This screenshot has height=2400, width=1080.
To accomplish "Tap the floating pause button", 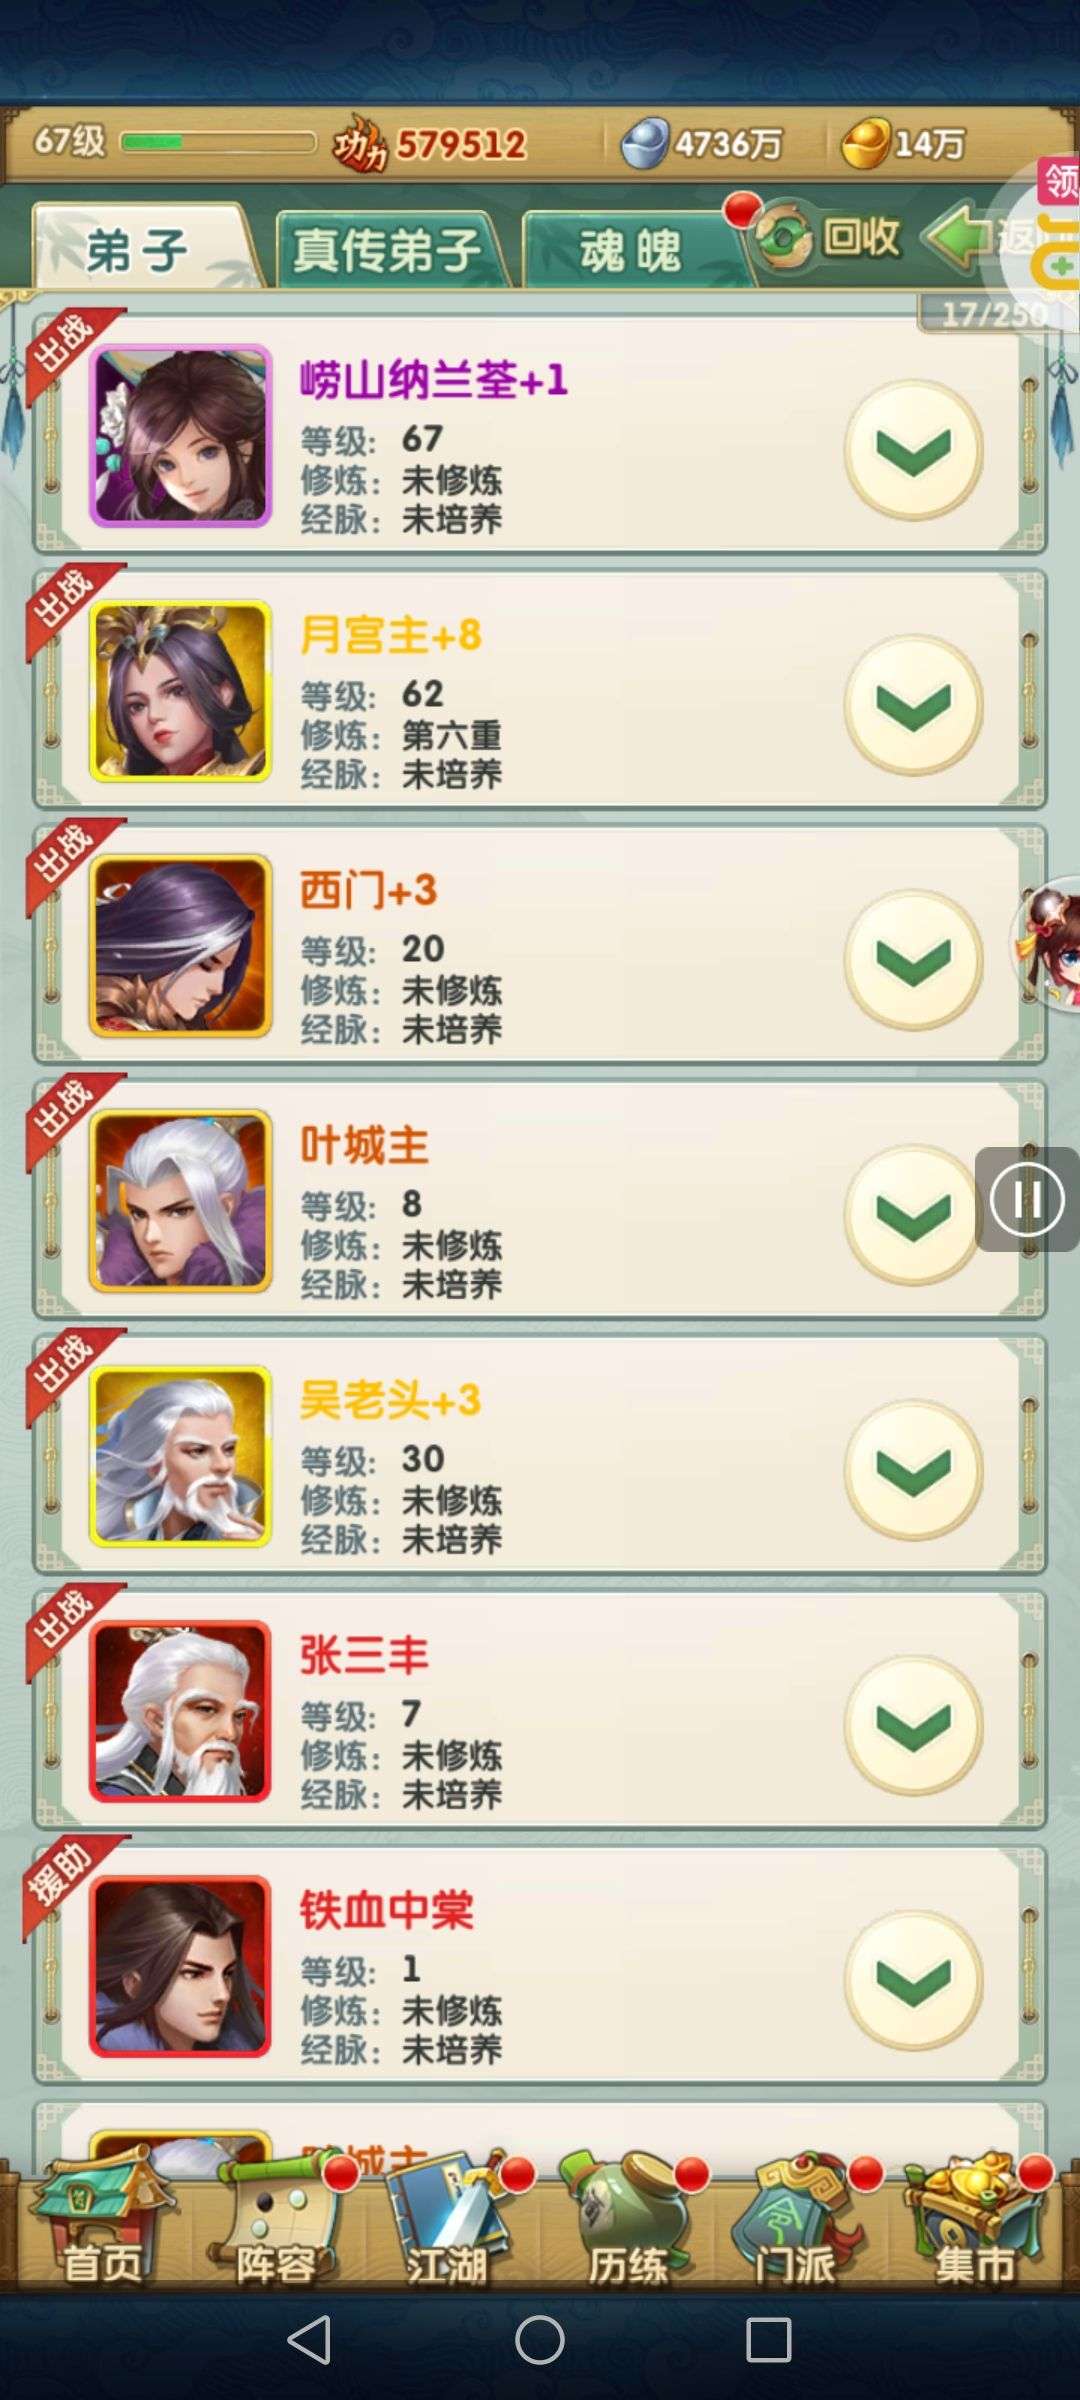I will [x=1027, y=1199].
